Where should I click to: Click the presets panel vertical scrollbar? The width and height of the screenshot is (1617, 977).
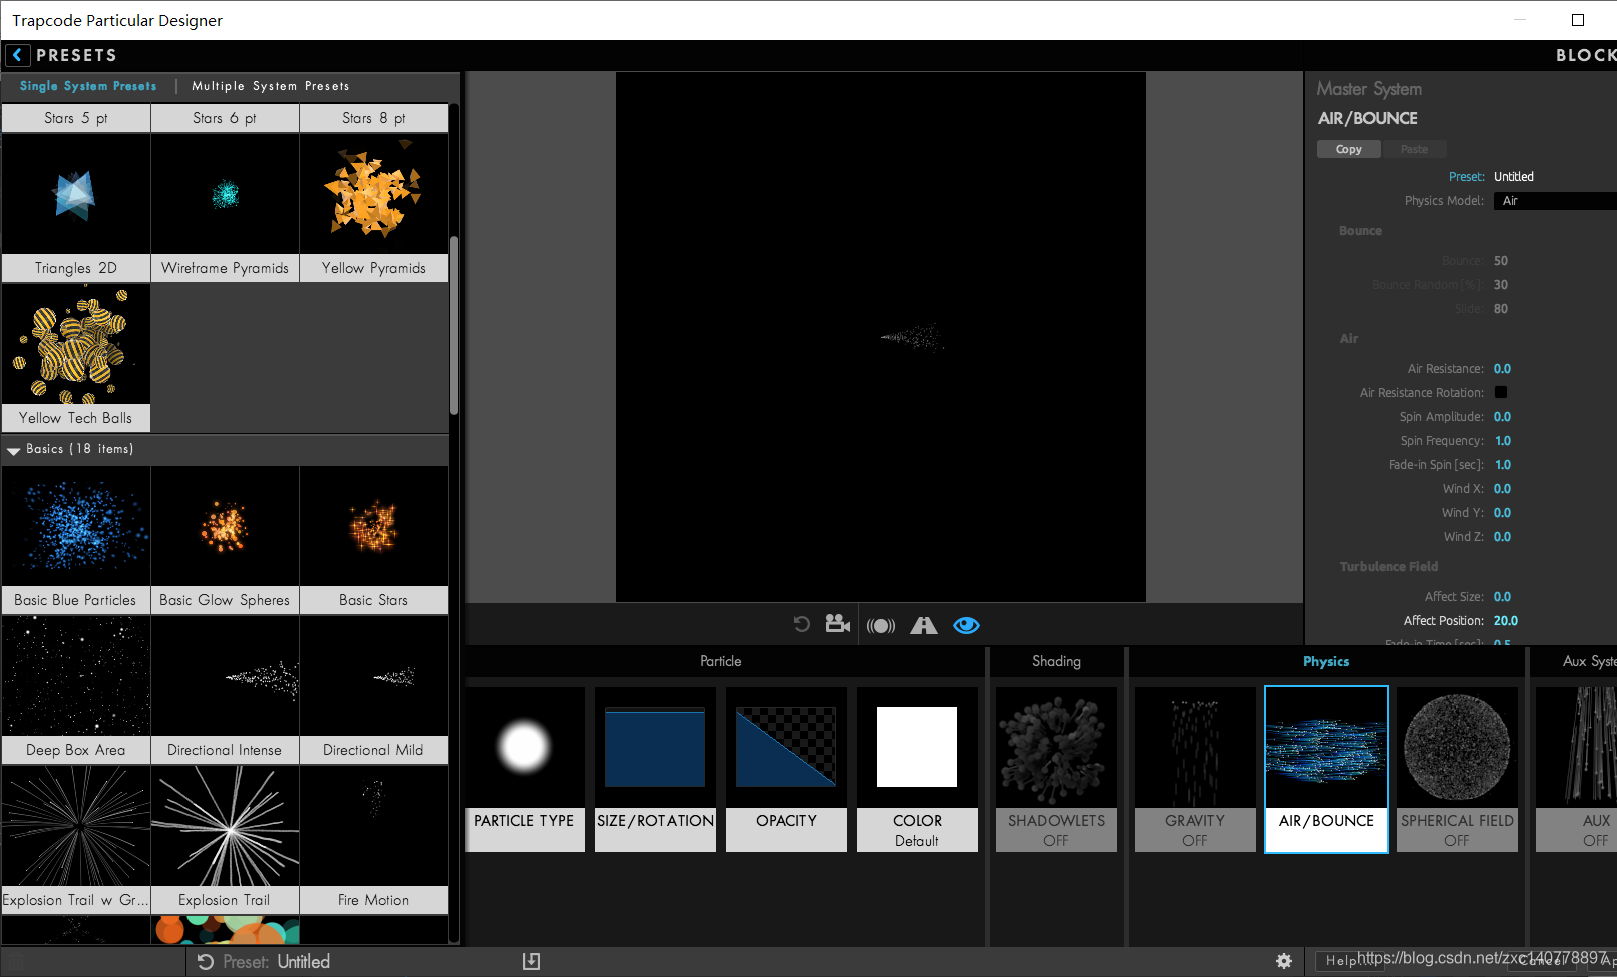(454, 325)
